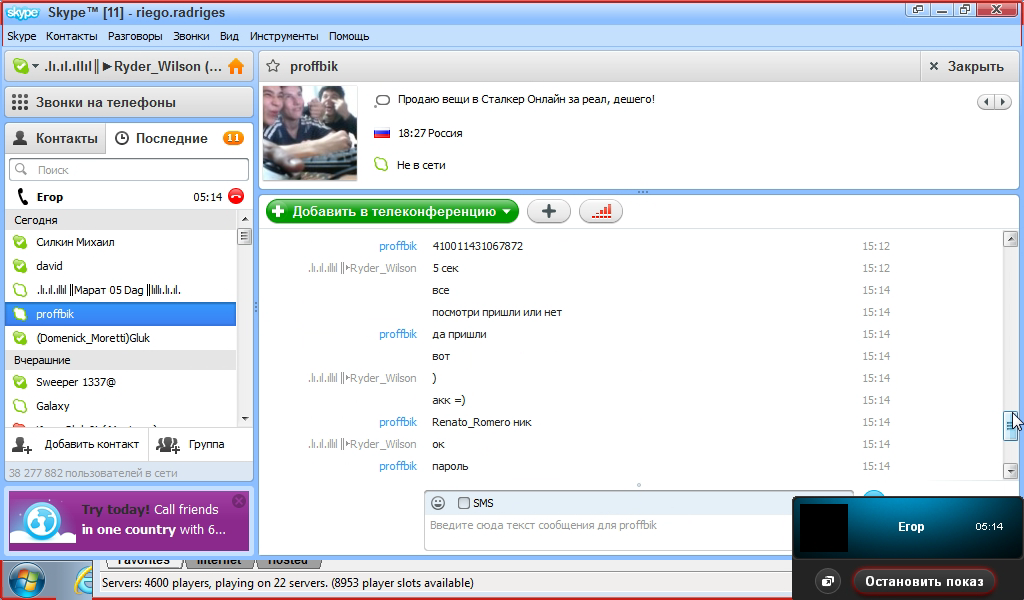The height and width of the screenshot is (600, 1024).
Task: Open the dial pad for phone calls
Action: click(x=20, y=103)
